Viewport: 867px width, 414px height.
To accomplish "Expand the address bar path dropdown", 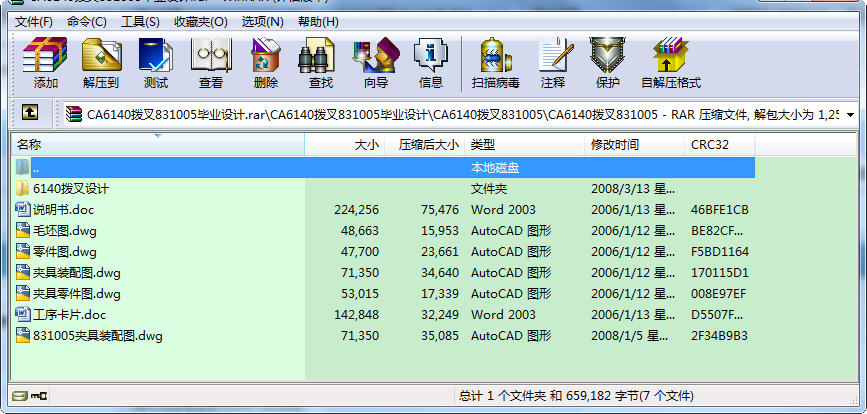I will [x=850, y=115].
